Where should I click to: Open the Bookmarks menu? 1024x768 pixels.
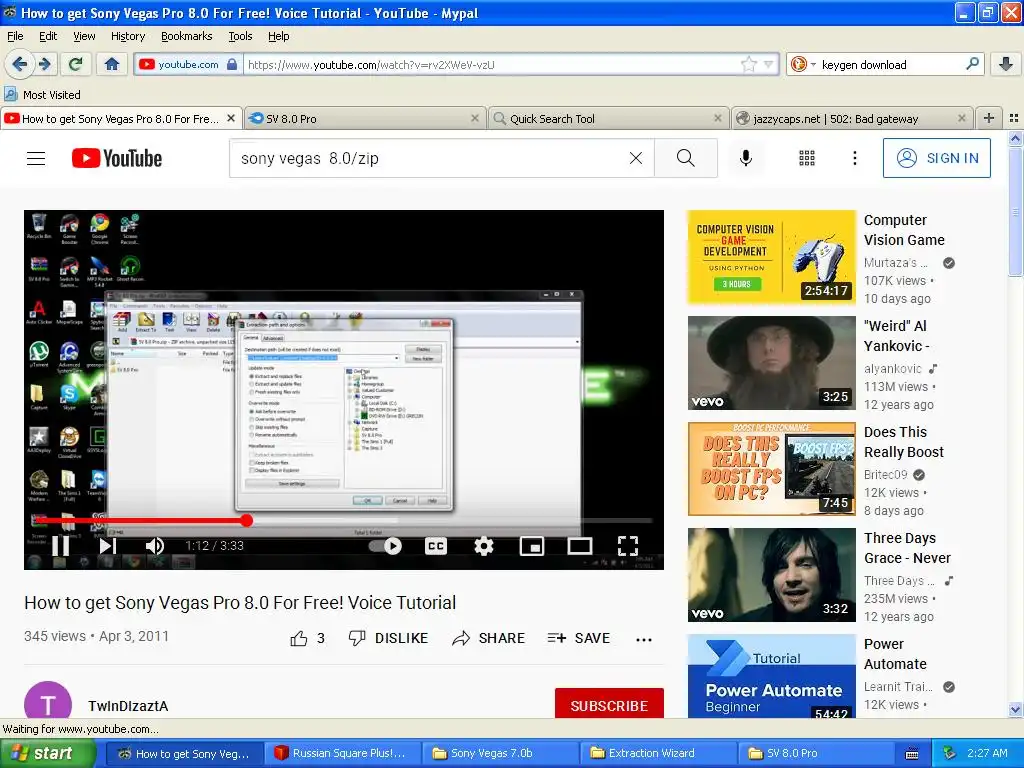tap(187, 36)
